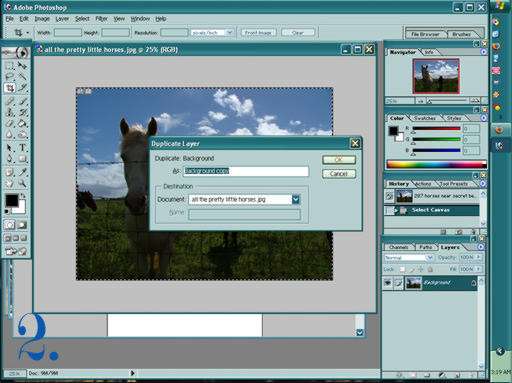Enable Lock image pixels brush icon
Image resolution: width=512 pixels, height=383 pixels.
point(412,269)
